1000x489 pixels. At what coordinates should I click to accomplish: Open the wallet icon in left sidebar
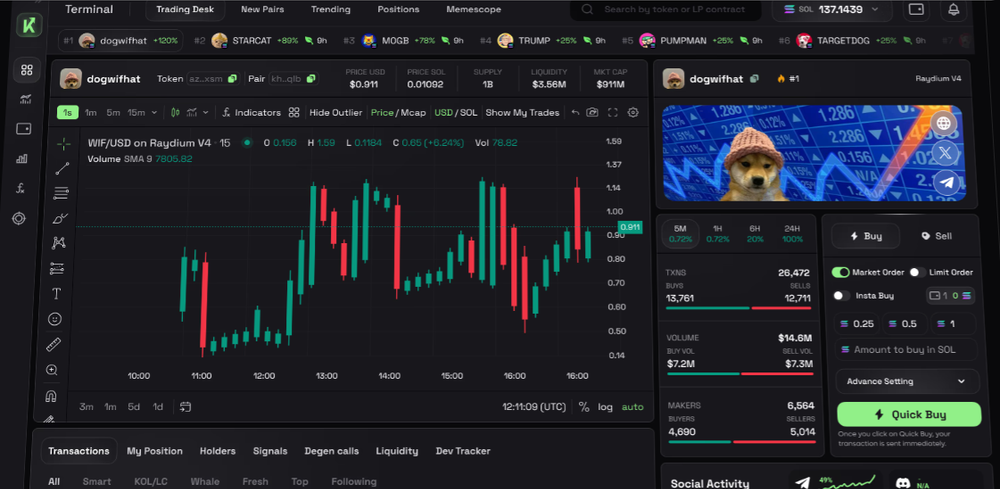(24, 129)
